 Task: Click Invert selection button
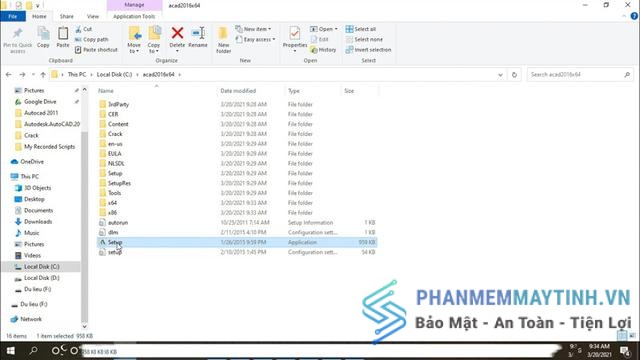[x=368, y=50]
